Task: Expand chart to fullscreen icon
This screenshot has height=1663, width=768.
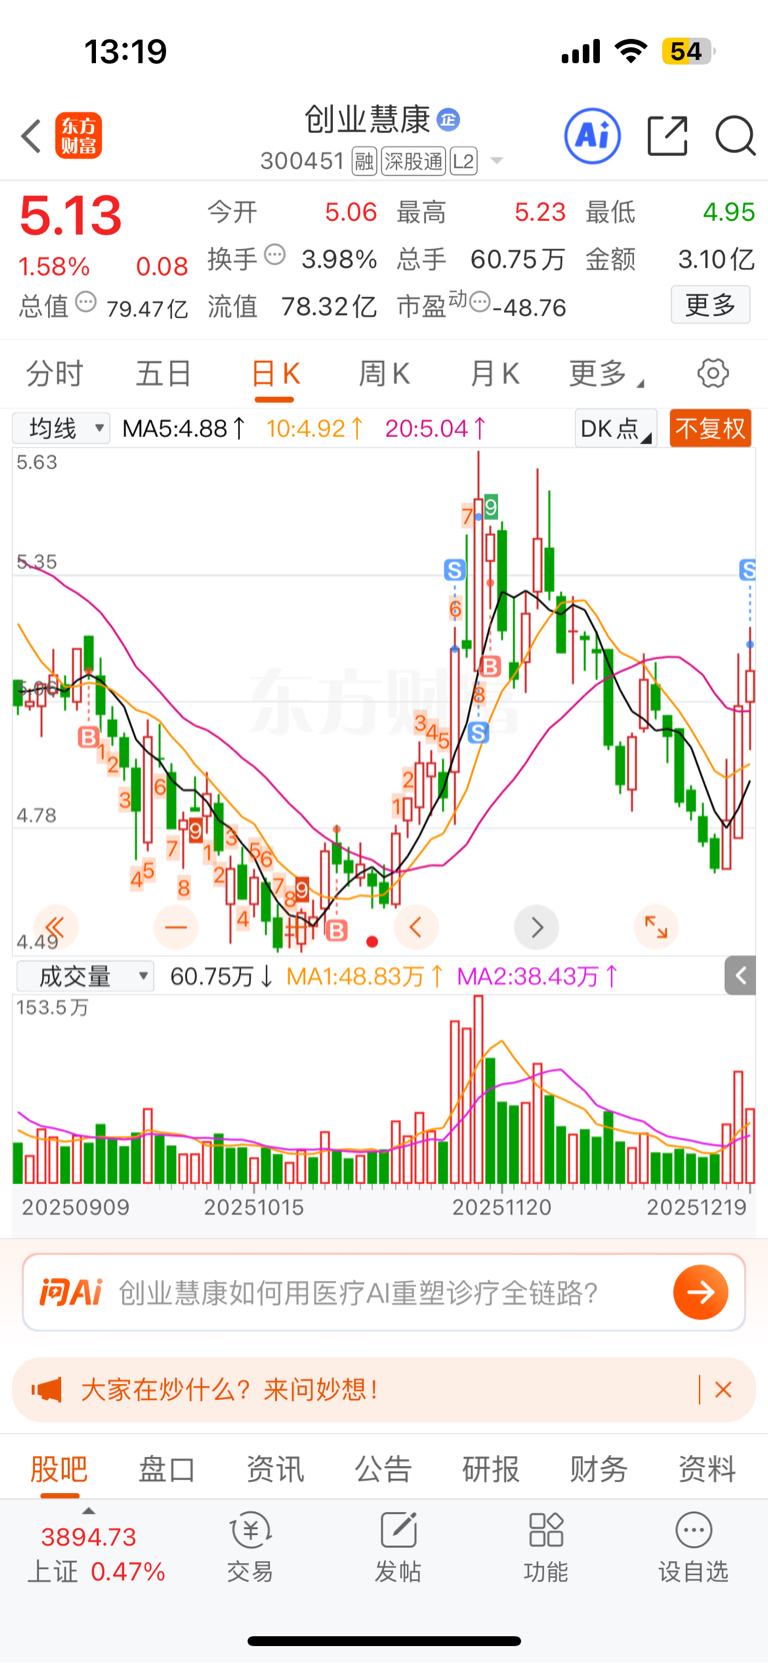Action: pos(656,927)
